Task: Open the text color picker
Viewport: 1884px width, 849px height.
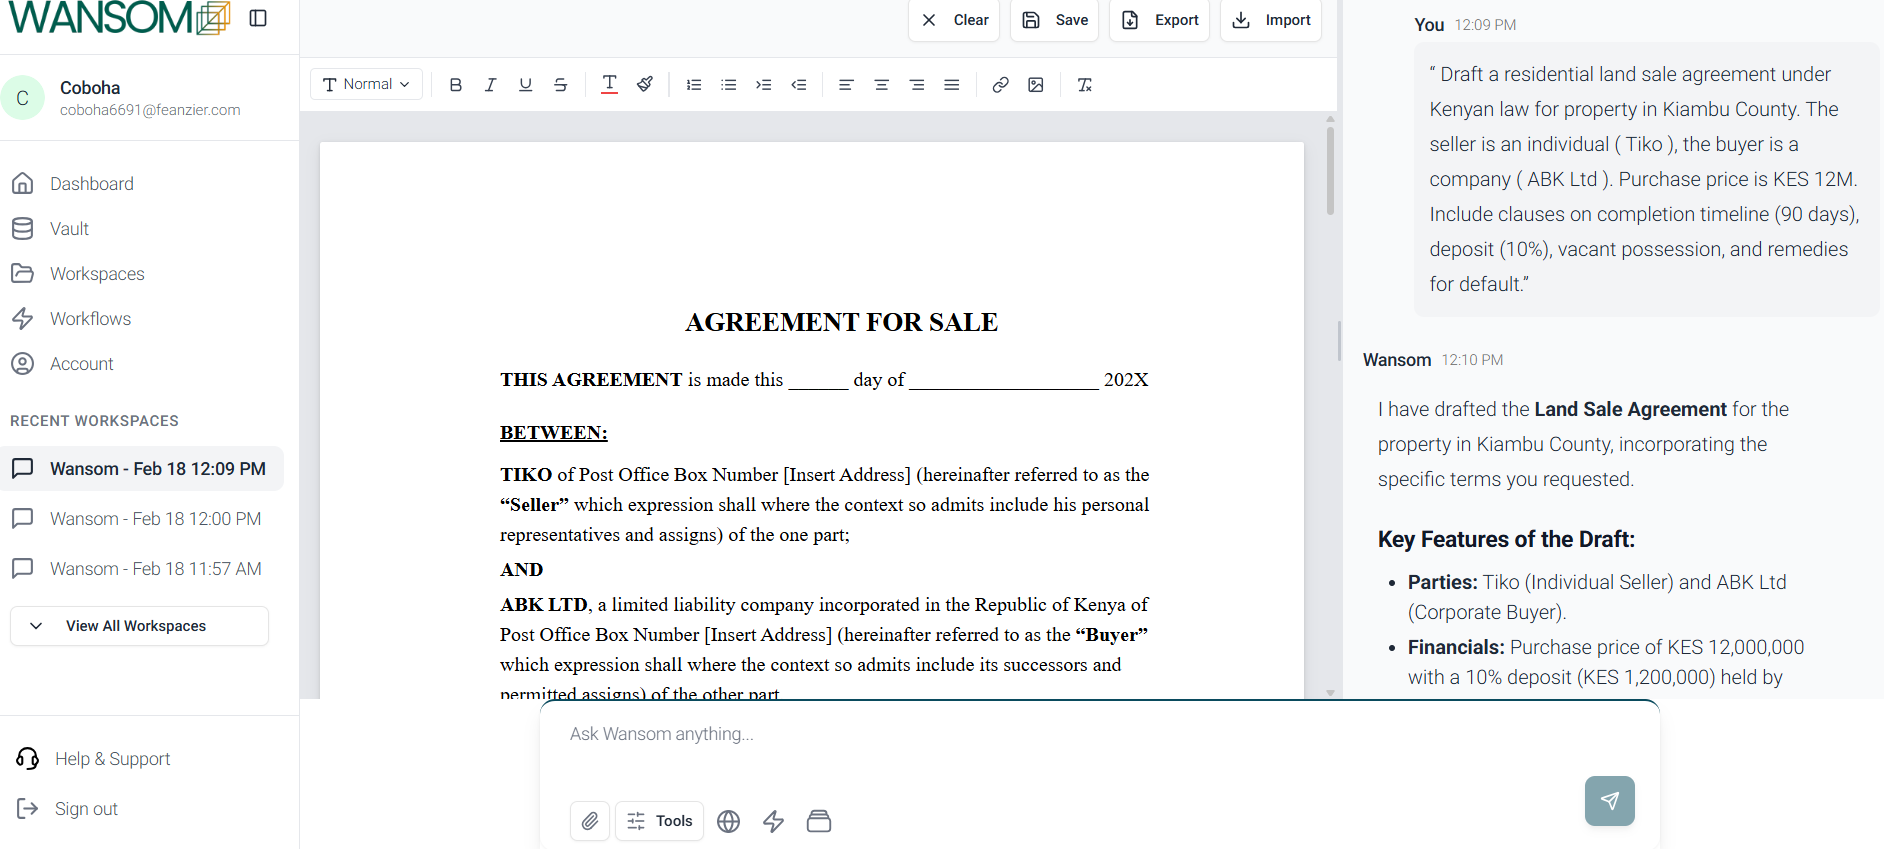Action: pyautogui.click(x=610, y=85)
